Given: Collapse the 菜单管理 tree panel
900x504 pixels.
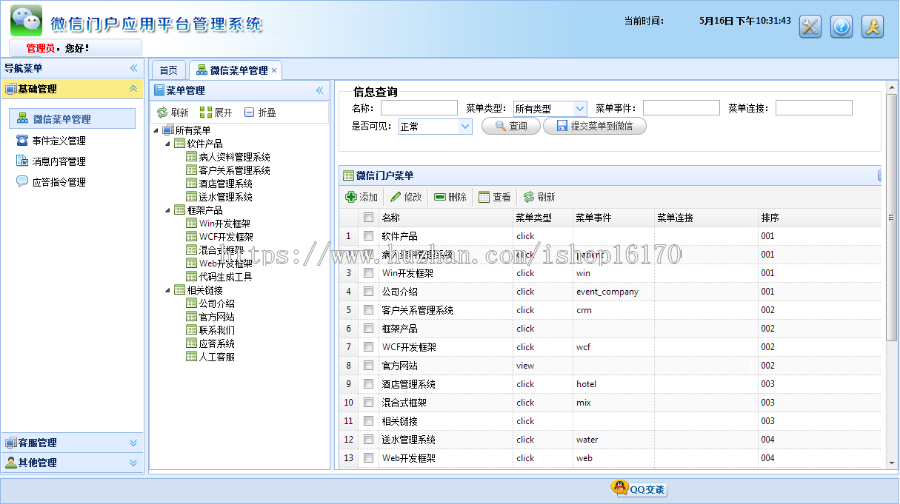Looking at the screenshot, I should pyautogui.click(x=320, y=90).
